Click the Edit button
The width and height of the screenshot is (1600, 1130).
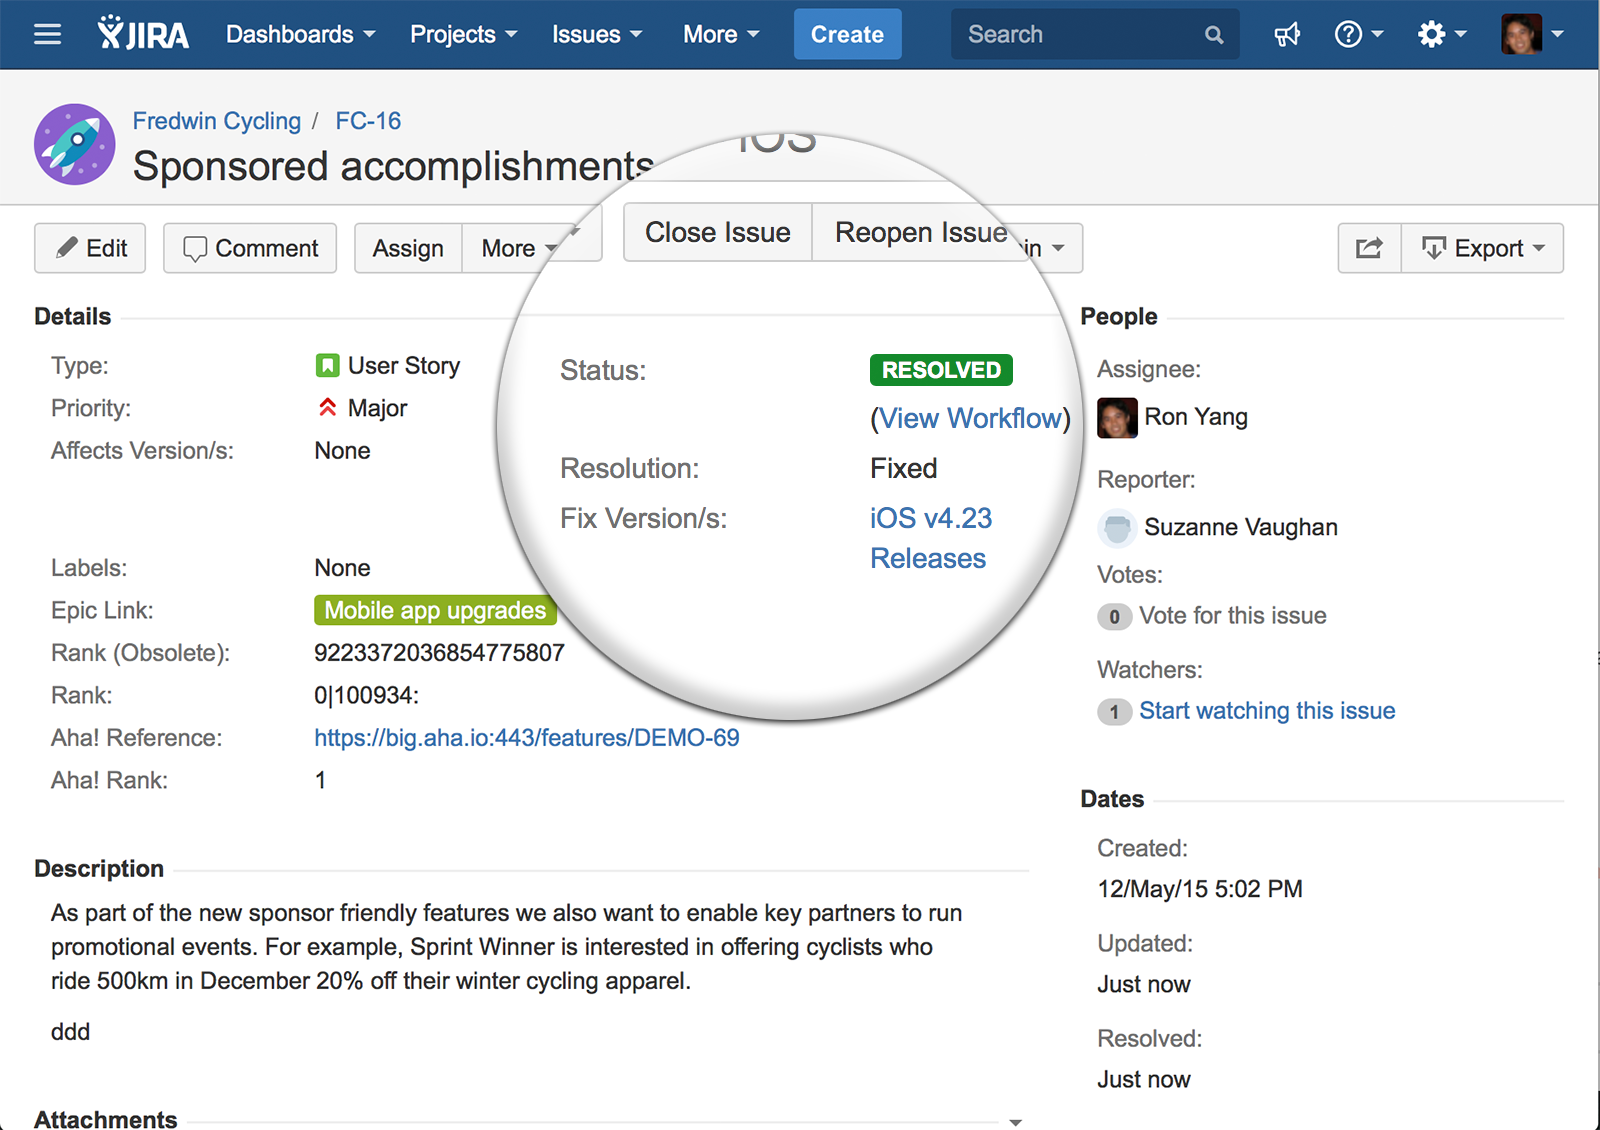[90, 248]
